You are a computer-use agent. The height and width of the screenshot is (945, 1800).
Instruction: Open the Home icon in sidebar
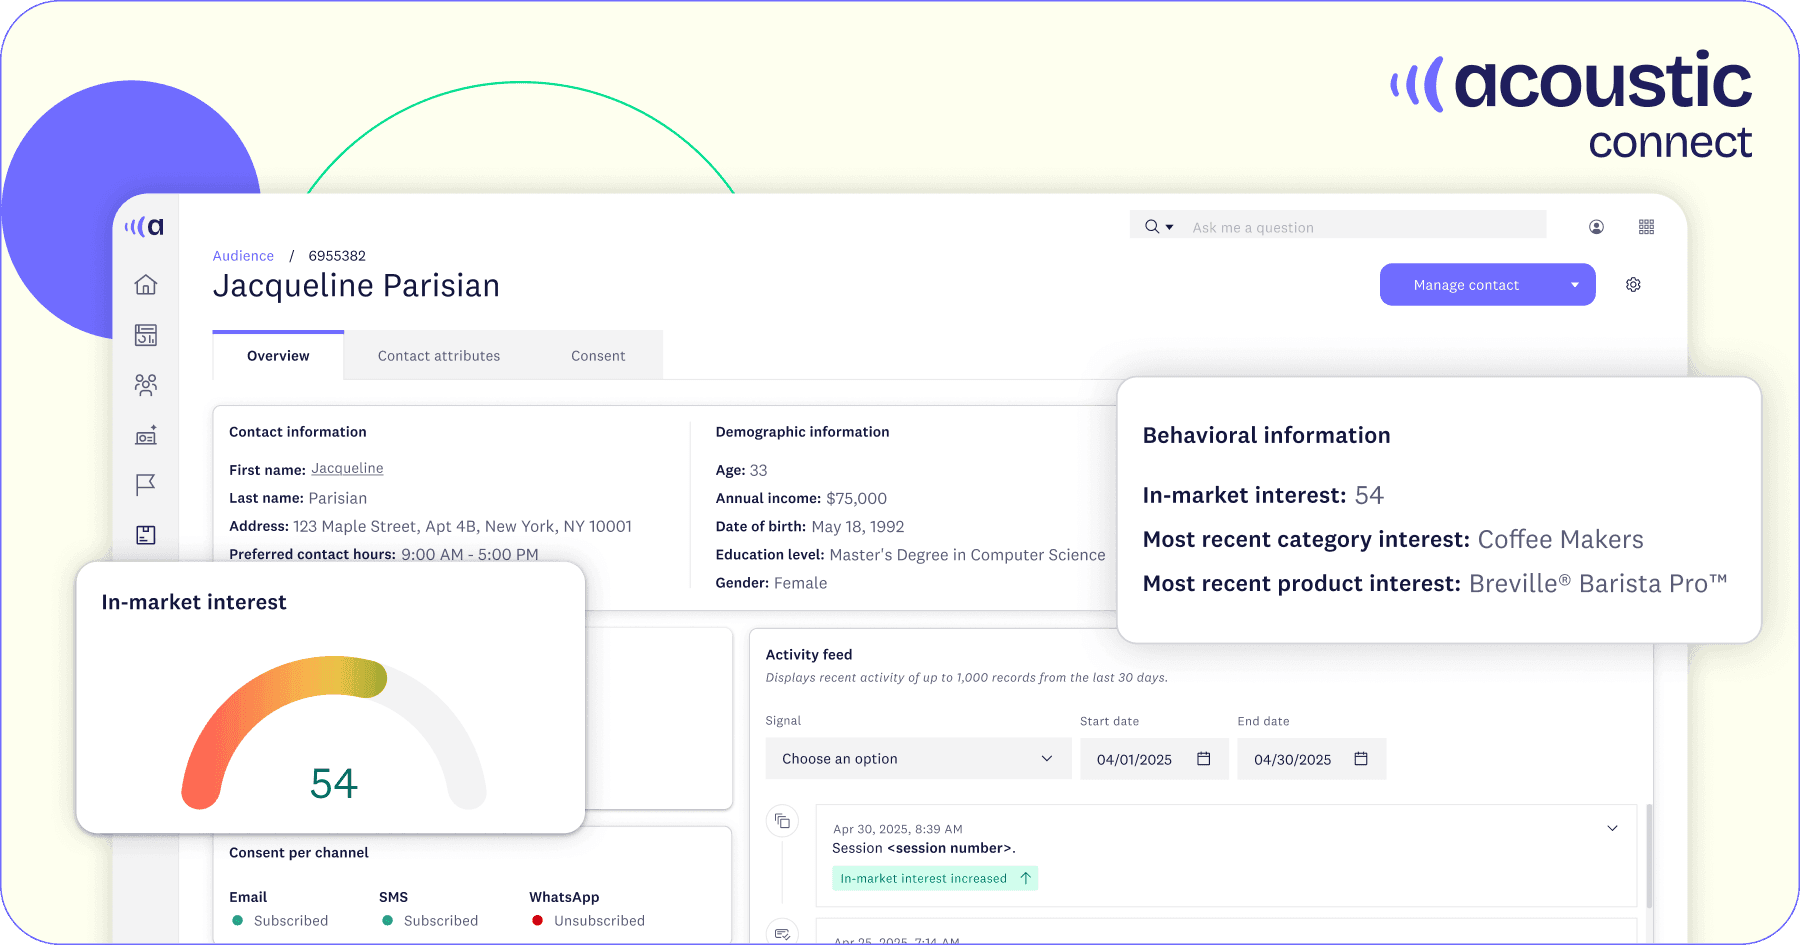146,285
